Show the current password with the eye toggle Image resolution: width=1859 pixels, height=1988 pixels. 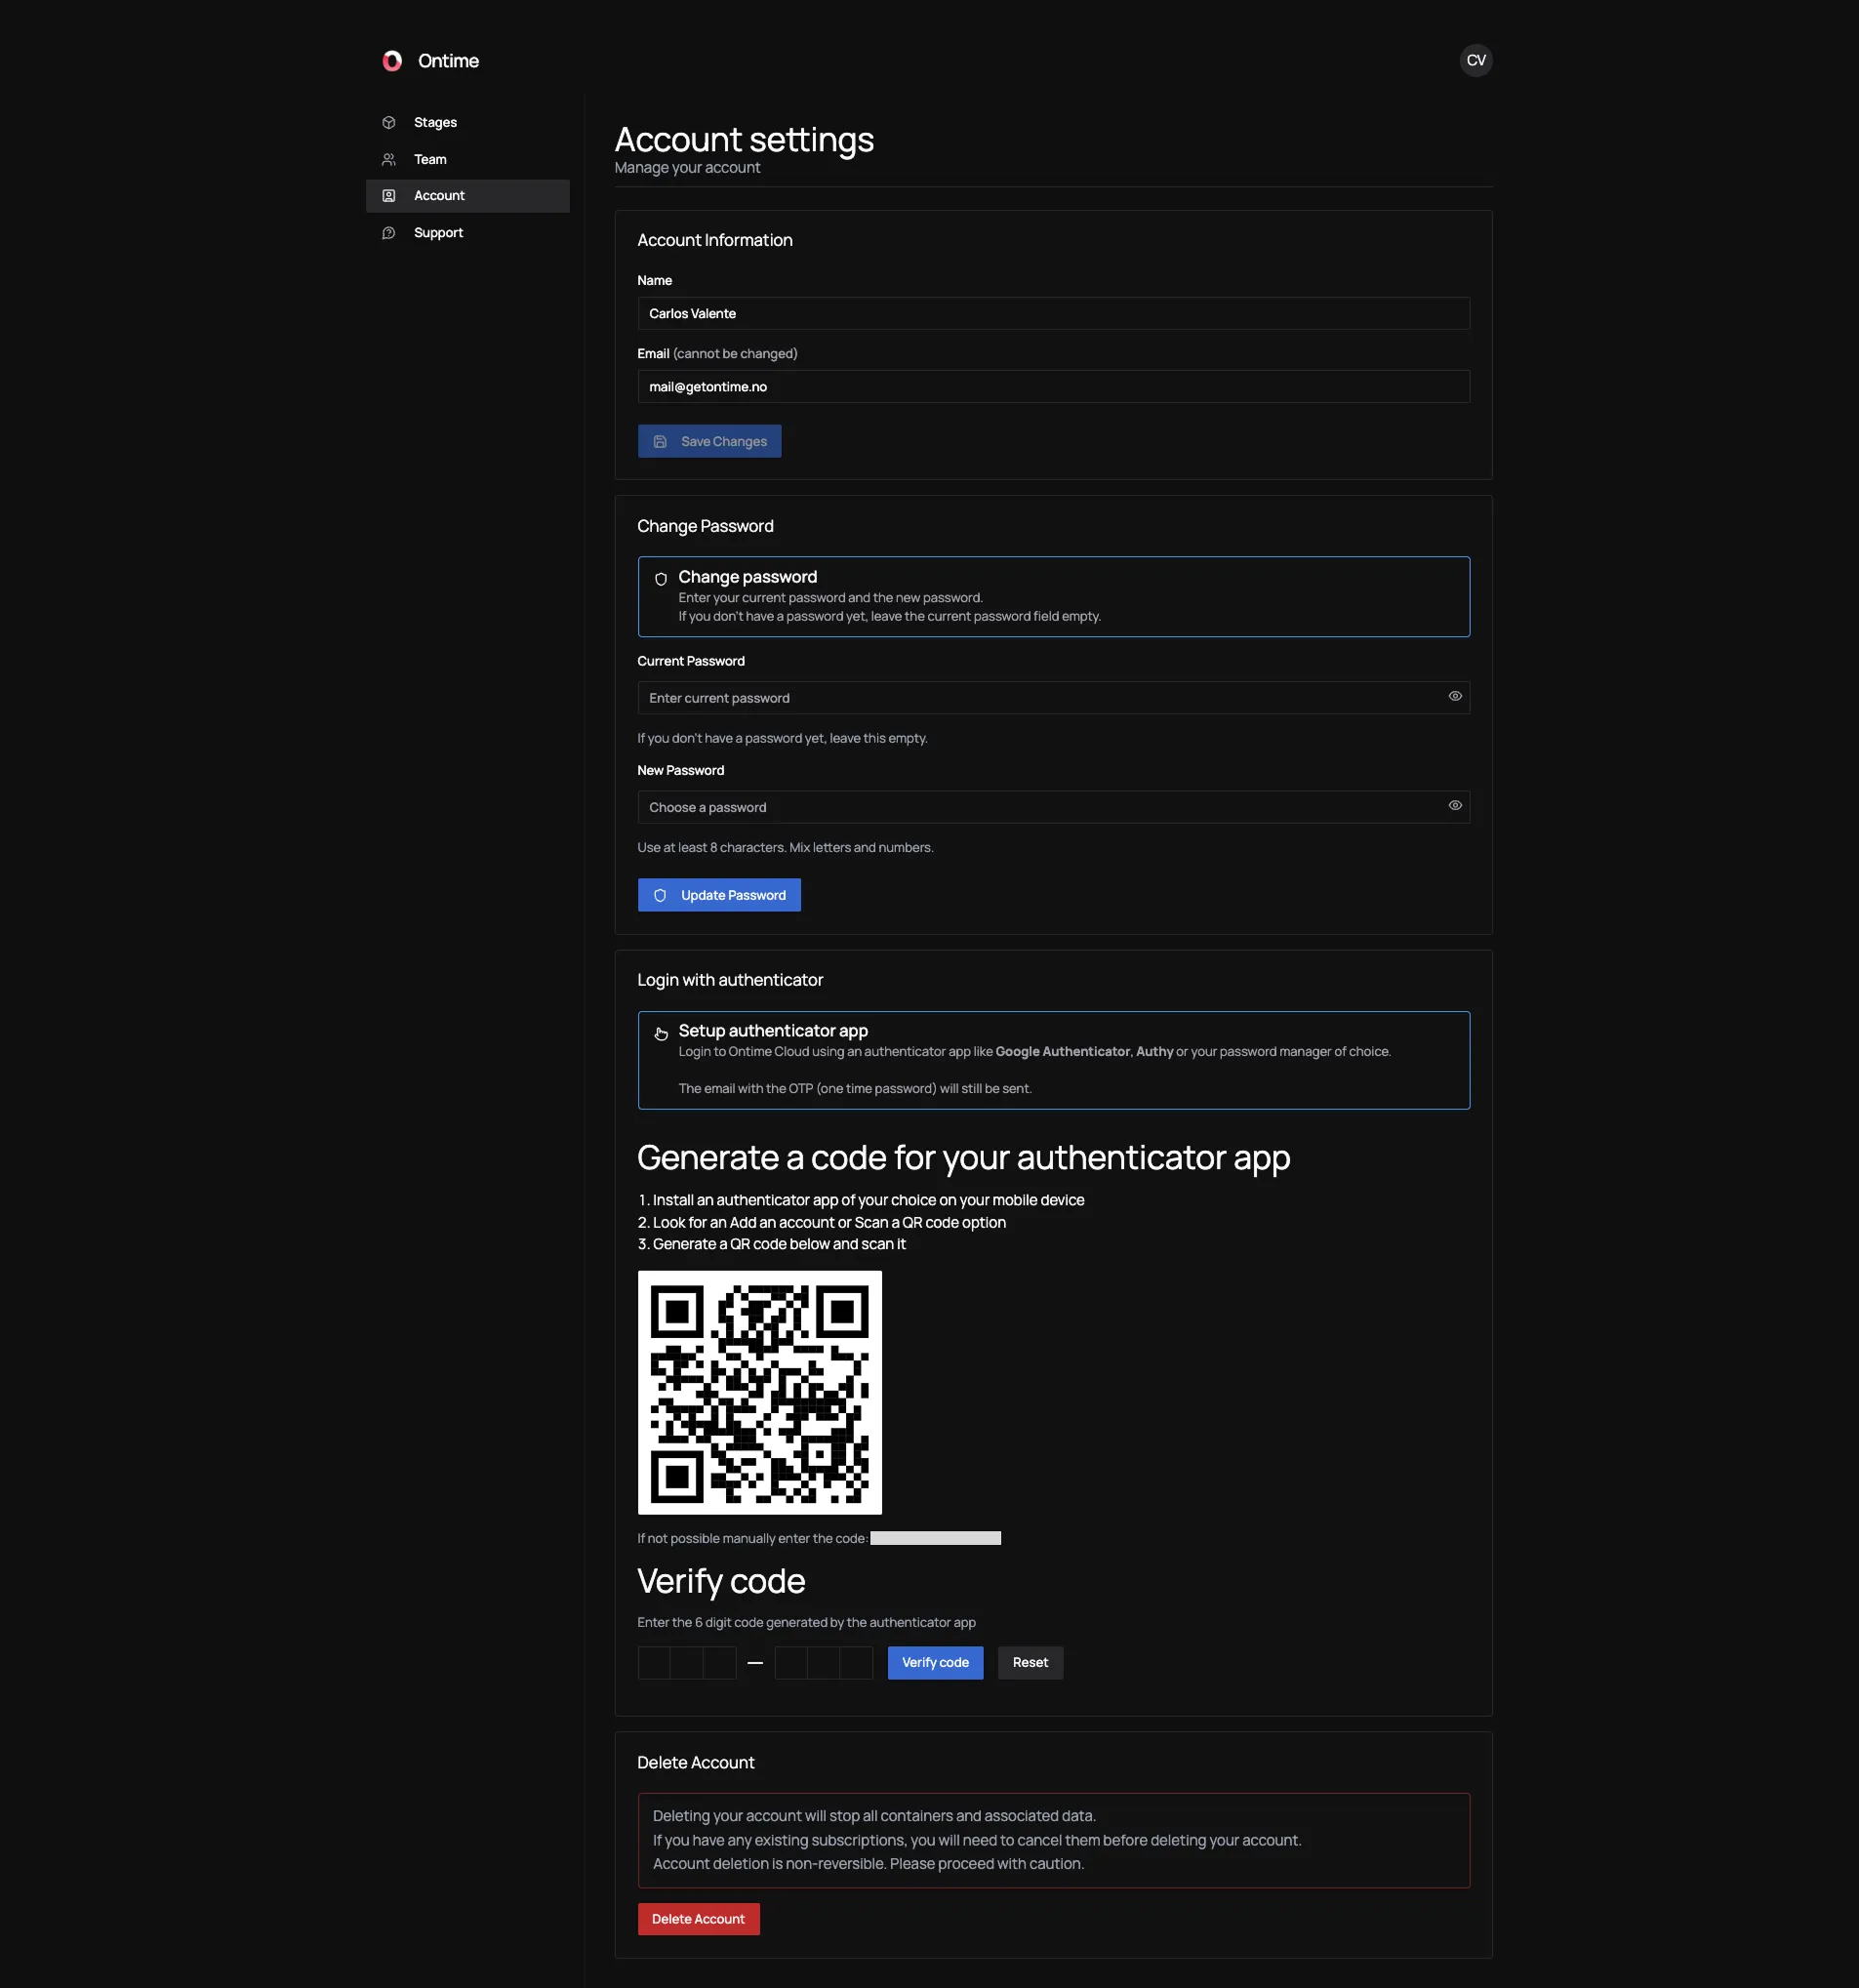(1454, 696)
